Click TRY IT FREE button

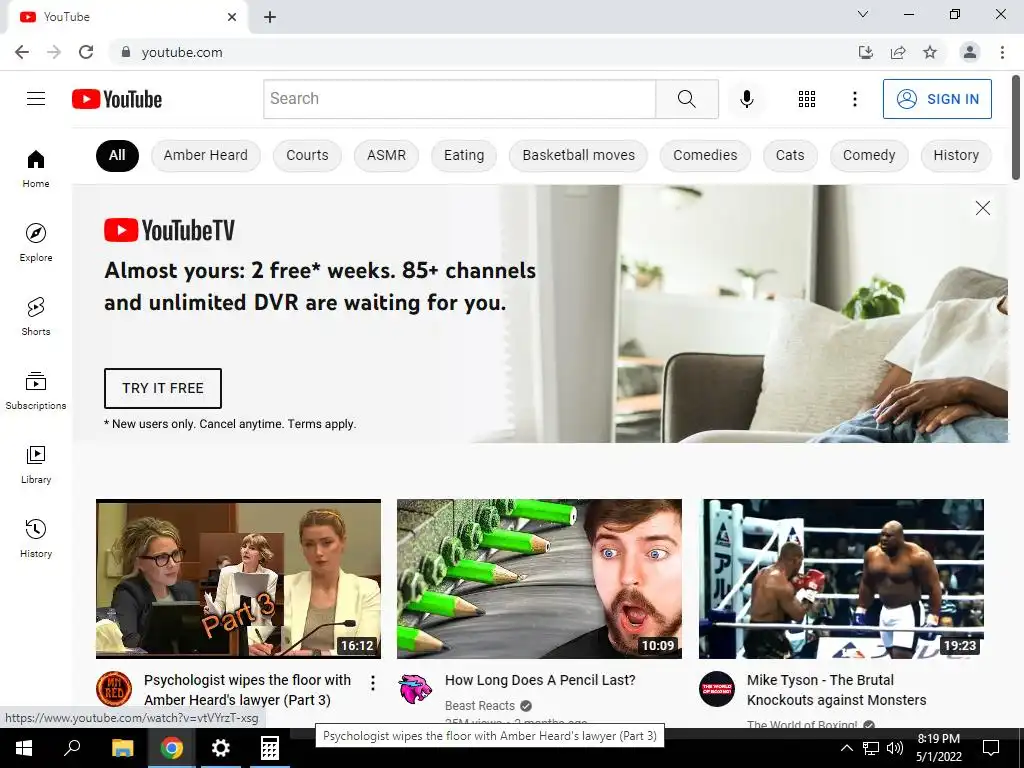(163, 388)
